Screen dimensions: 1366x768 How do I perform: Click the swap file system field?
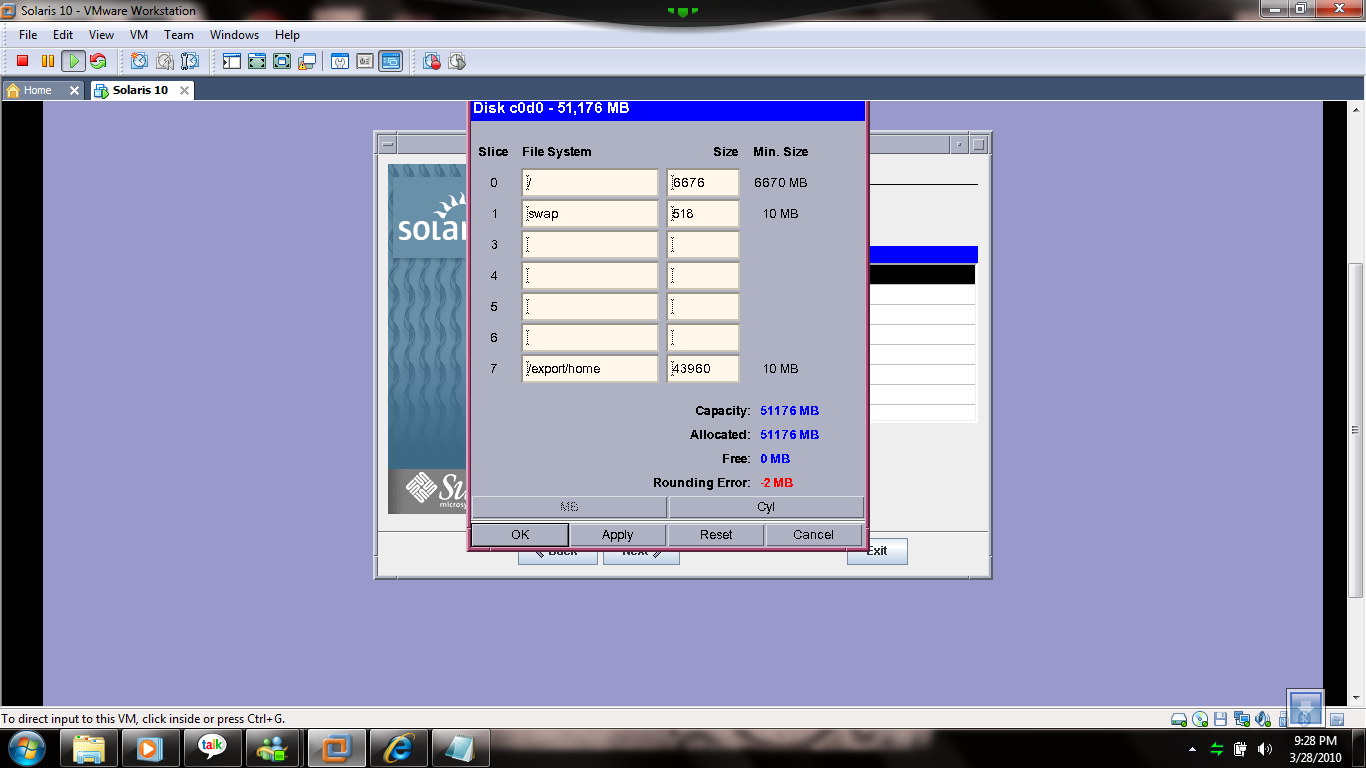click(x=590, y=213)
